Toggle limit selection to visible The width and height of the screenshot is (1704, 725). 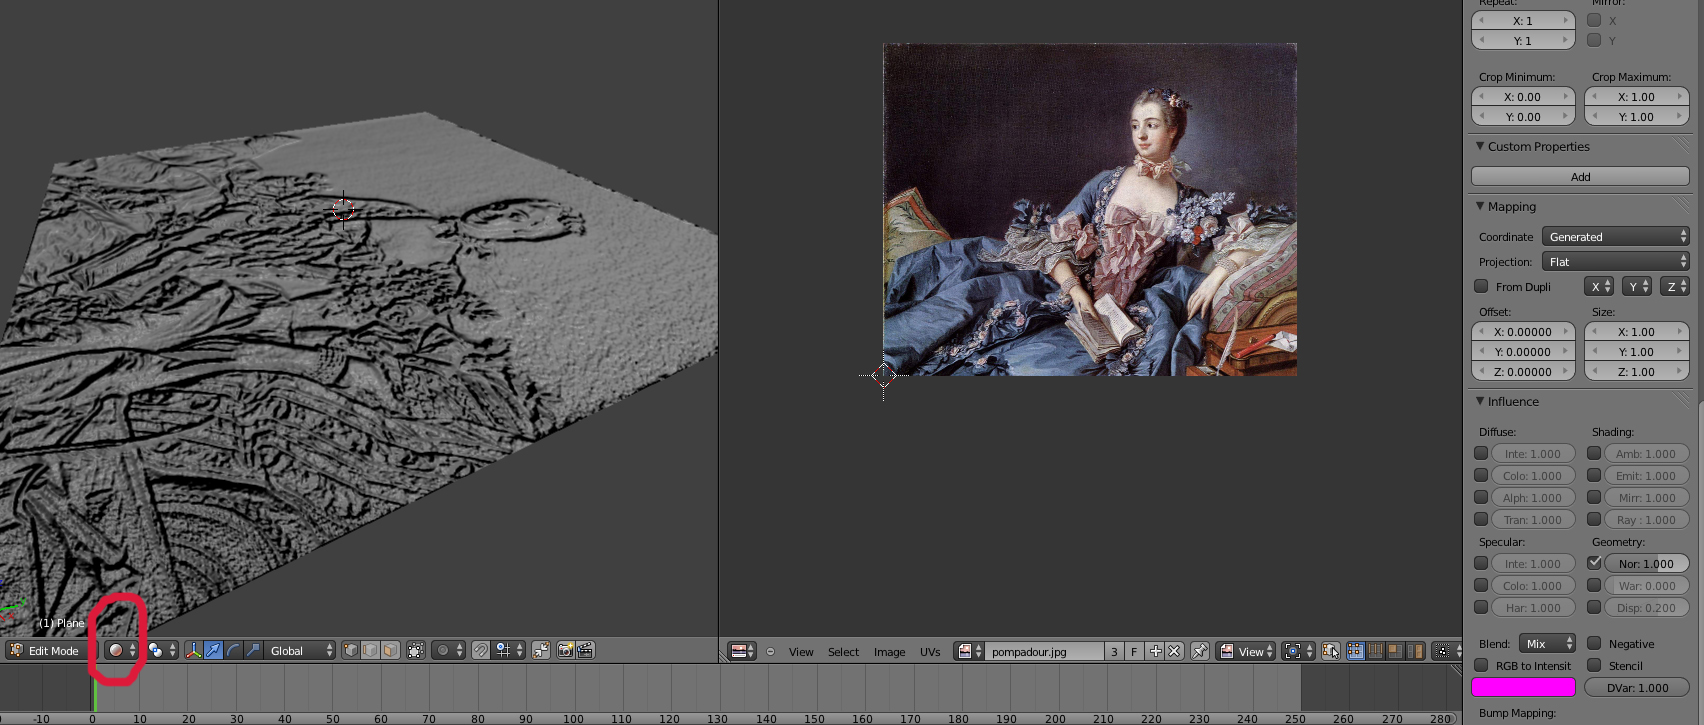pyautogui.click(x=416, y=651)
